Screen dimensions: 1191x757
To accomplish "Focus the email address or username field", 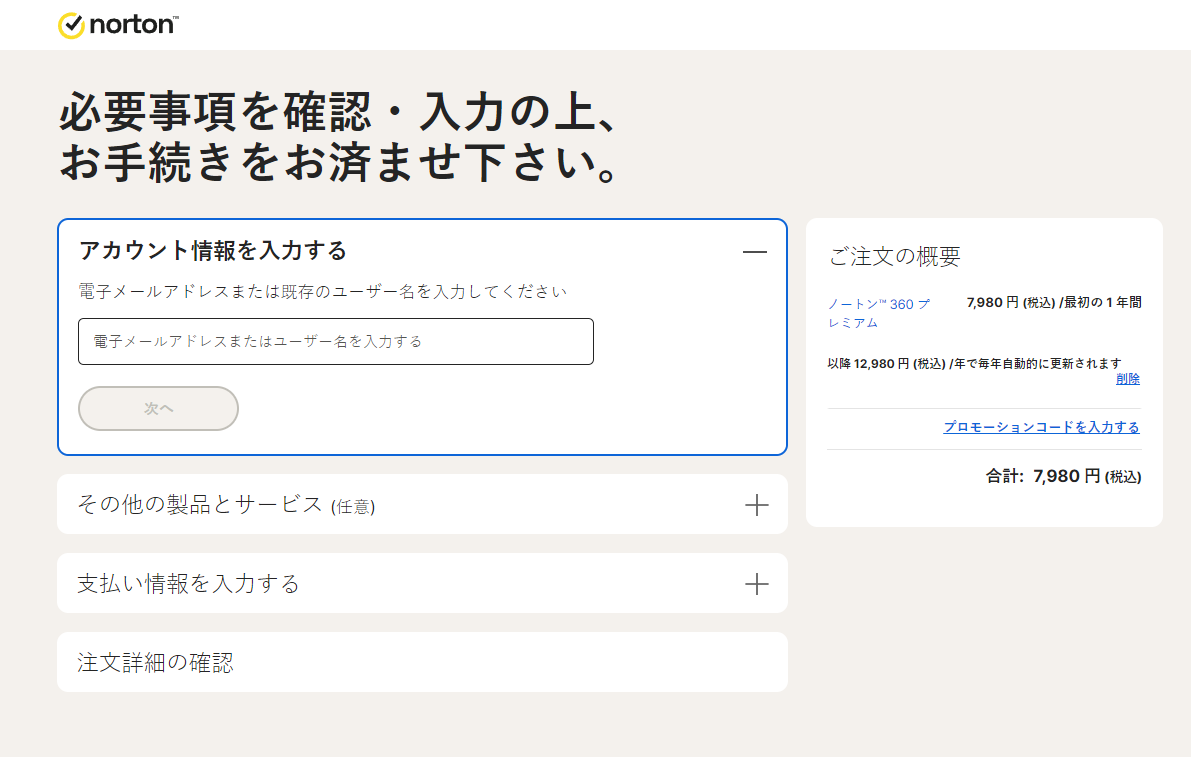I will pos(336,342).
